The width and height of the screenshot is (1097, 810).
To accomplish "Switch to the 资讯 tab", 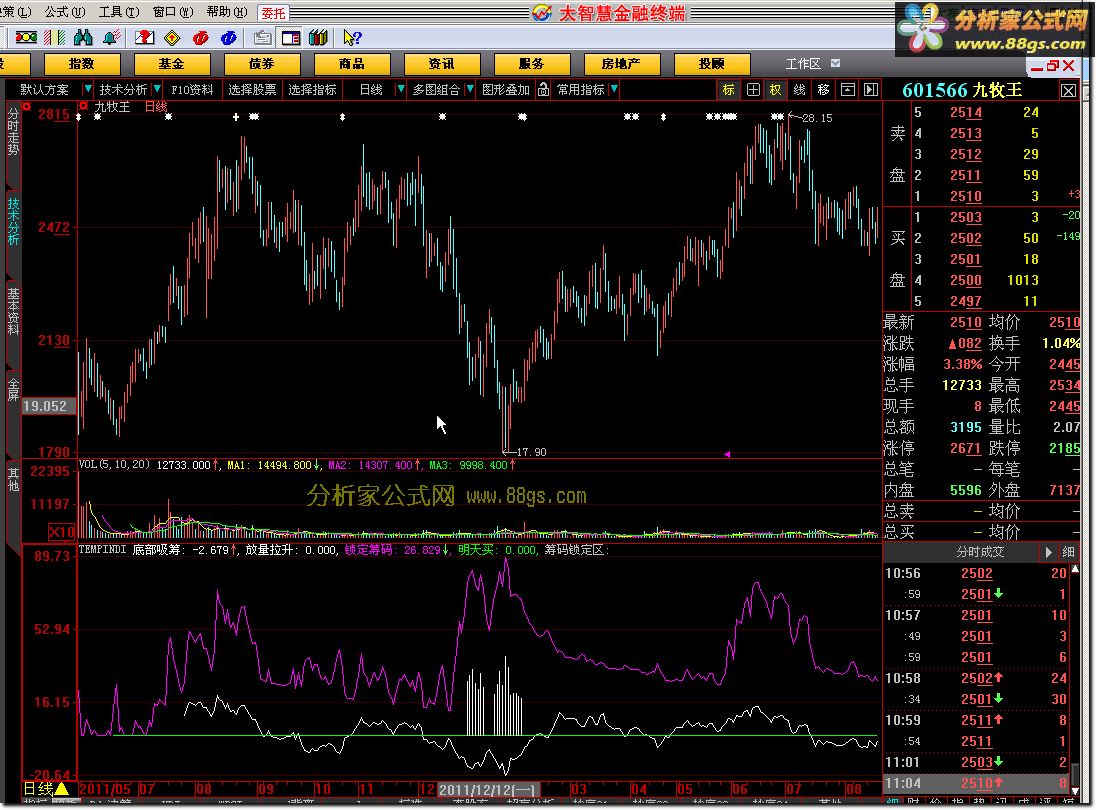I will [441, 64].
